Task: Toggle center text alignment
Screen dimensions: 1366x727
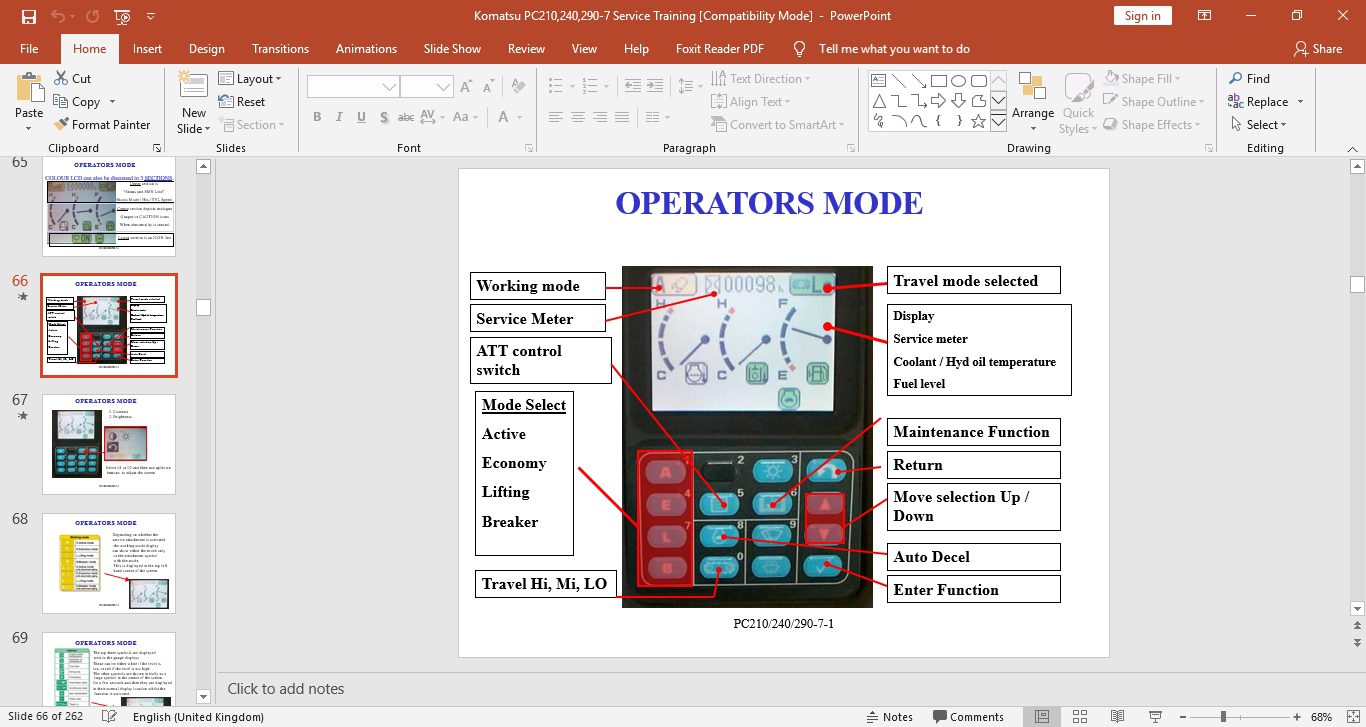Action: 577,117
